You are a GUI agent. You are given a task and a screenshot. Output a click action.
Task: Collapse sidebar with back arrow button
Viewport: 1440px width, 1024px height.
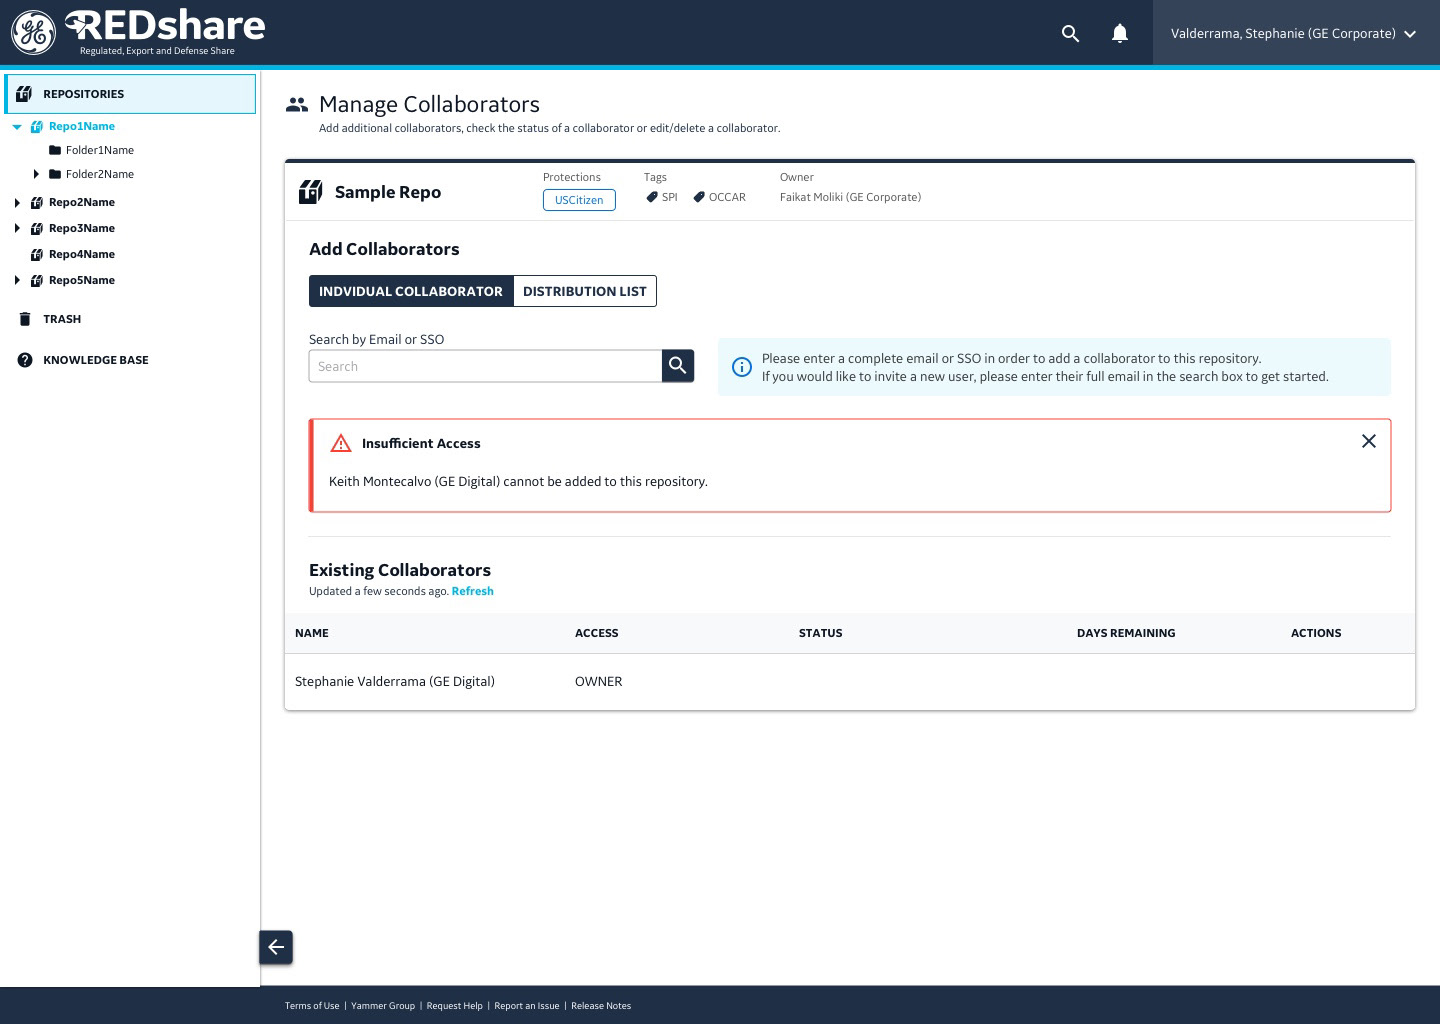[x=276, y=947]
